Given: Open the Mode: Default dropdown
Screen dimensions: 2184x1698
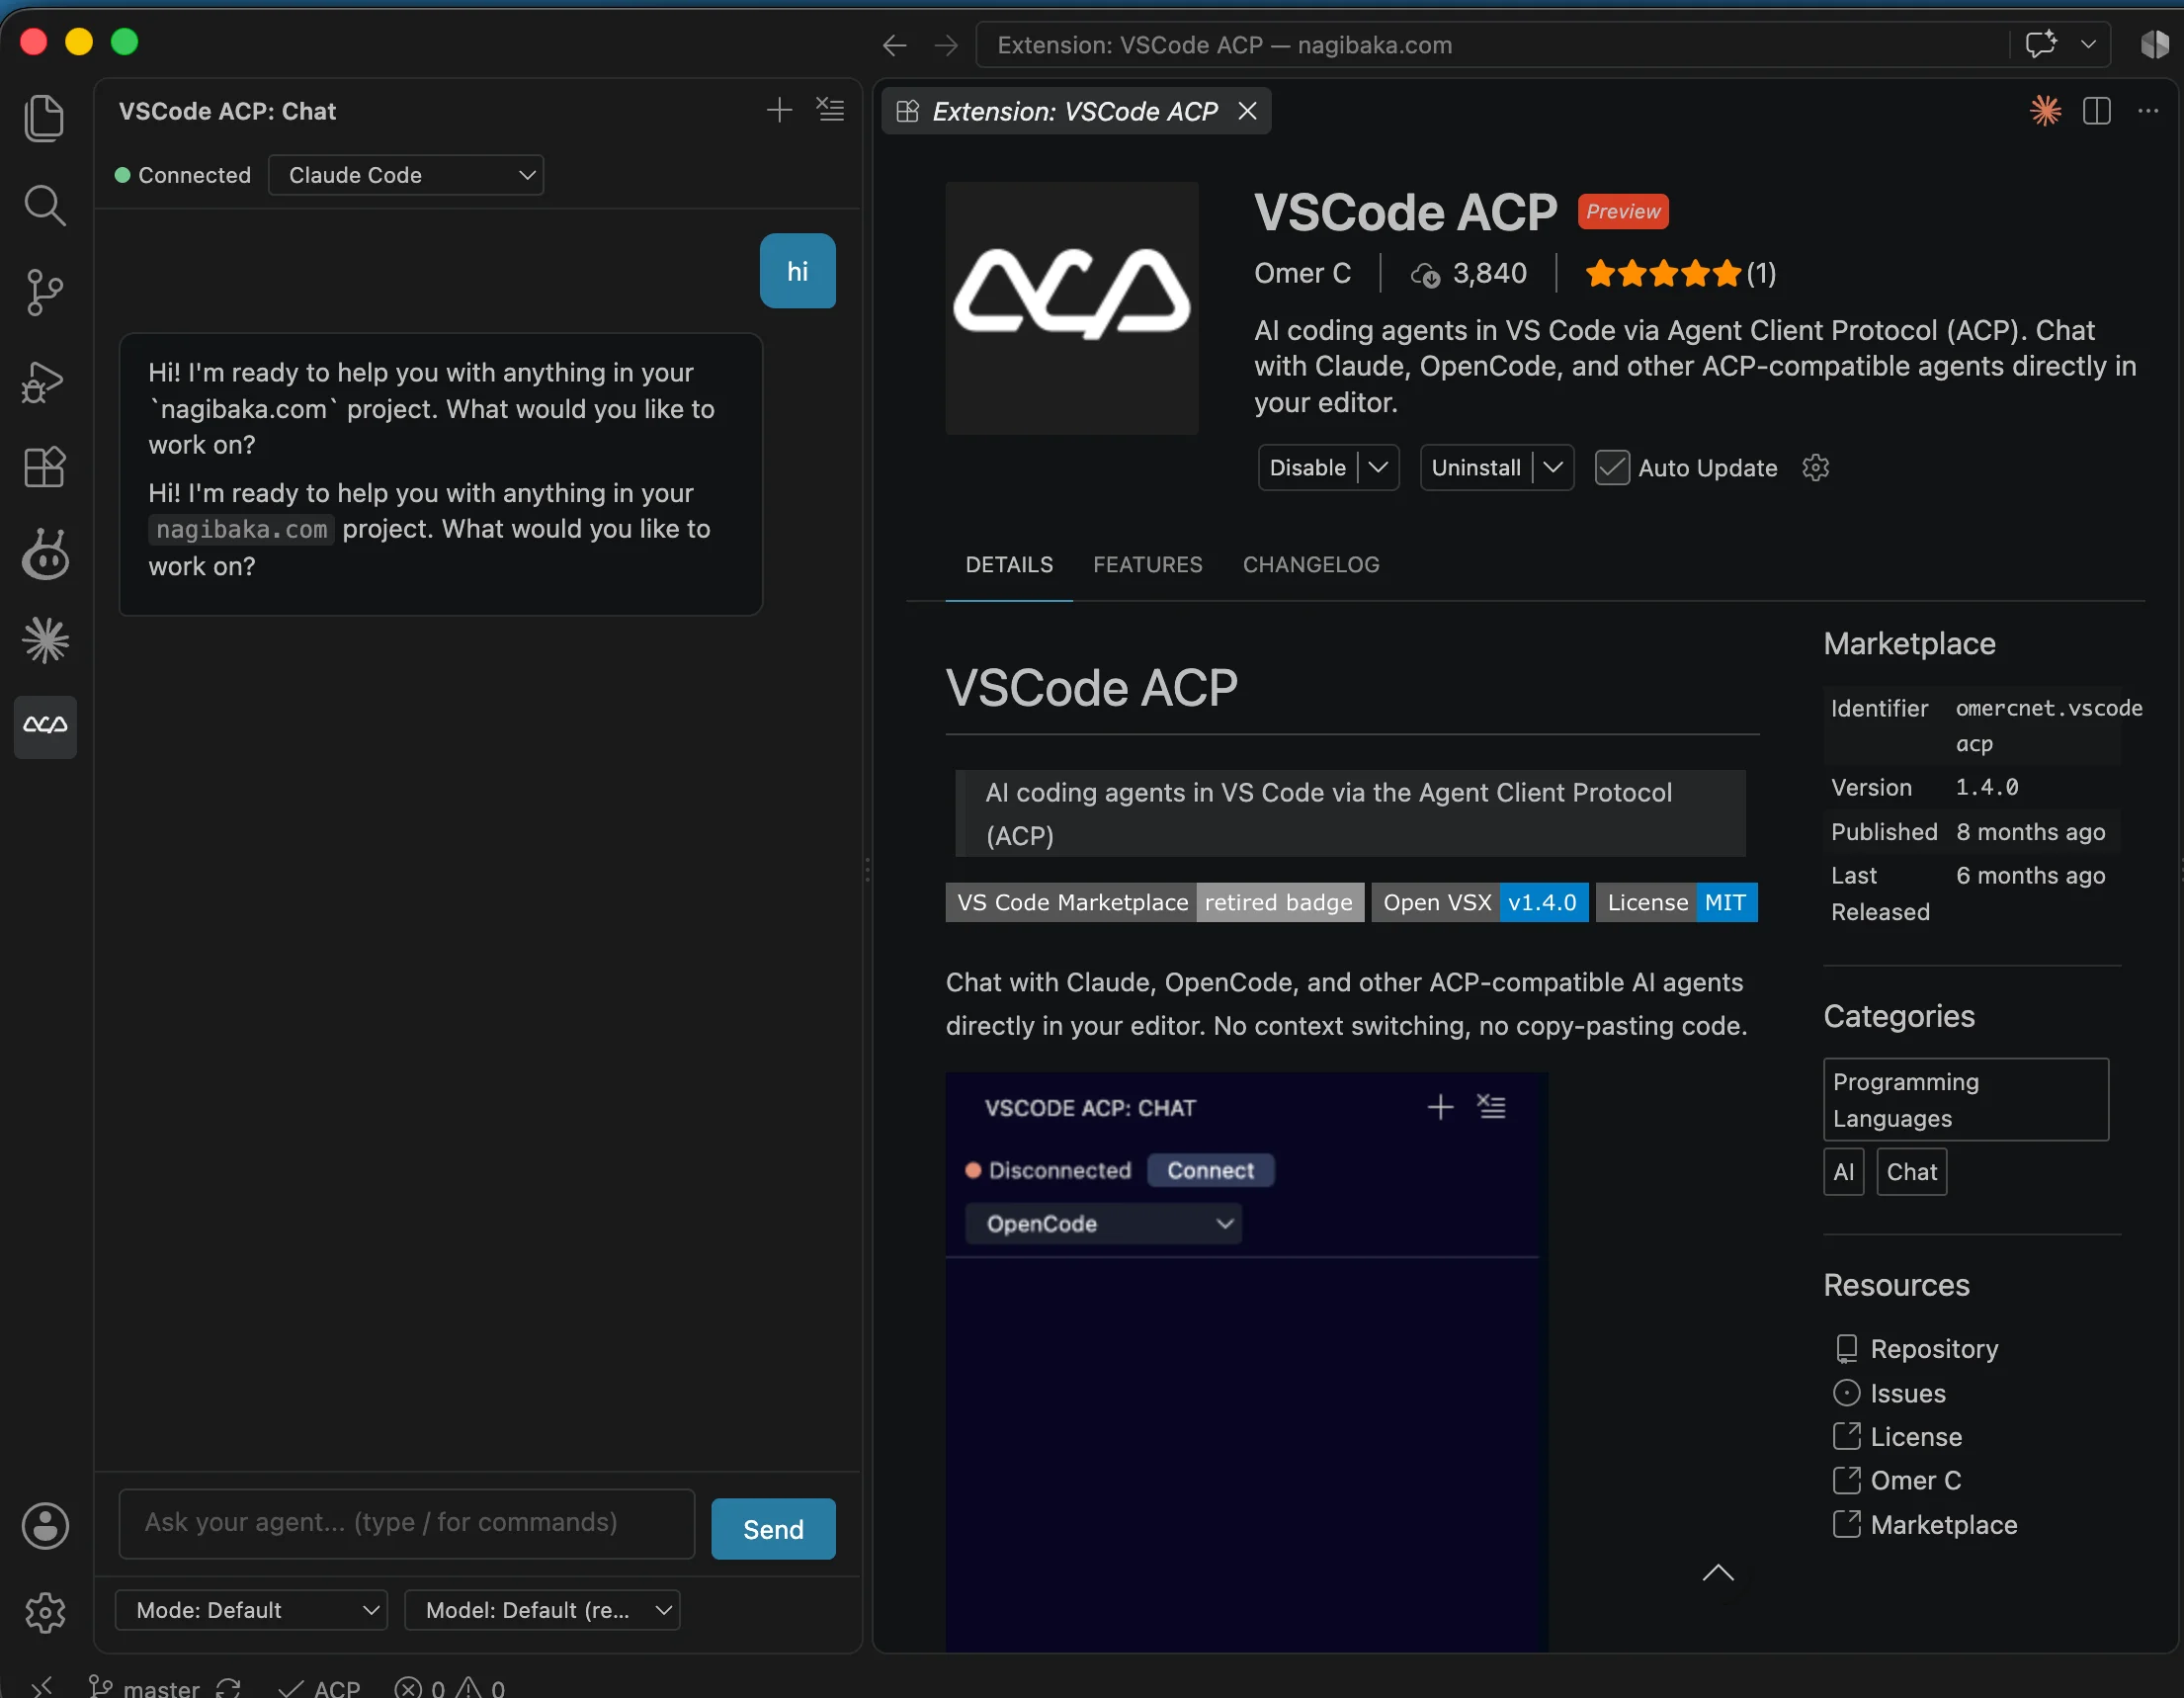Looking at the screenshot, I should coord(251,1610).
